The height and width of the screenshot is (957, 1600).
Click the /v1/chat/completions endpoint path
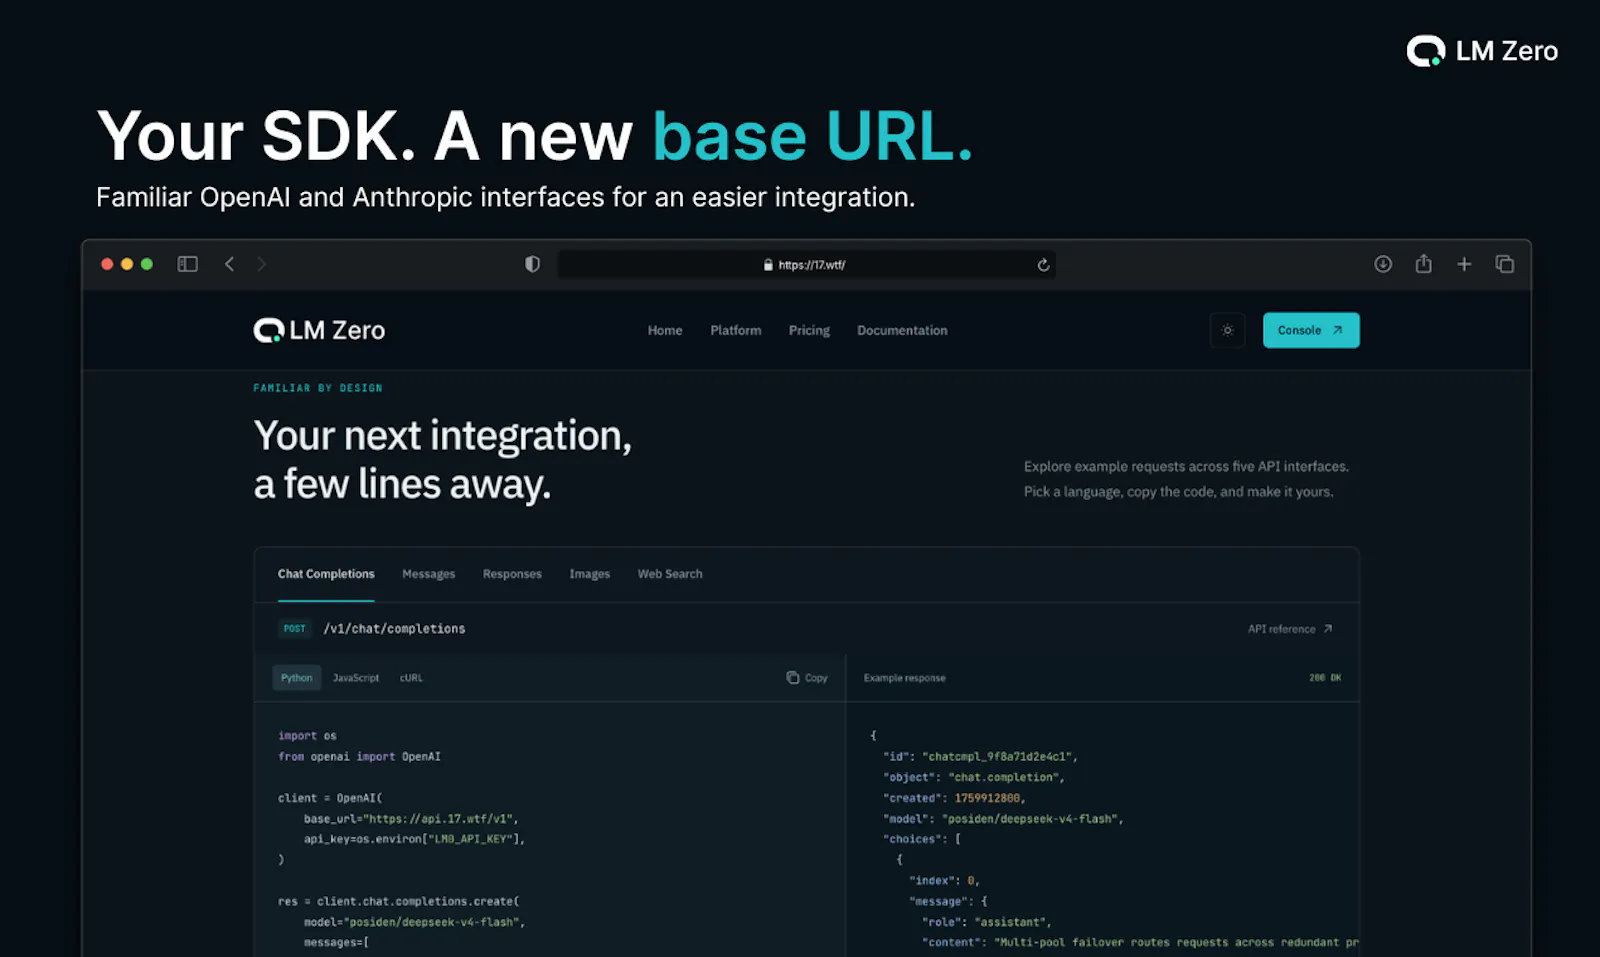394,629
